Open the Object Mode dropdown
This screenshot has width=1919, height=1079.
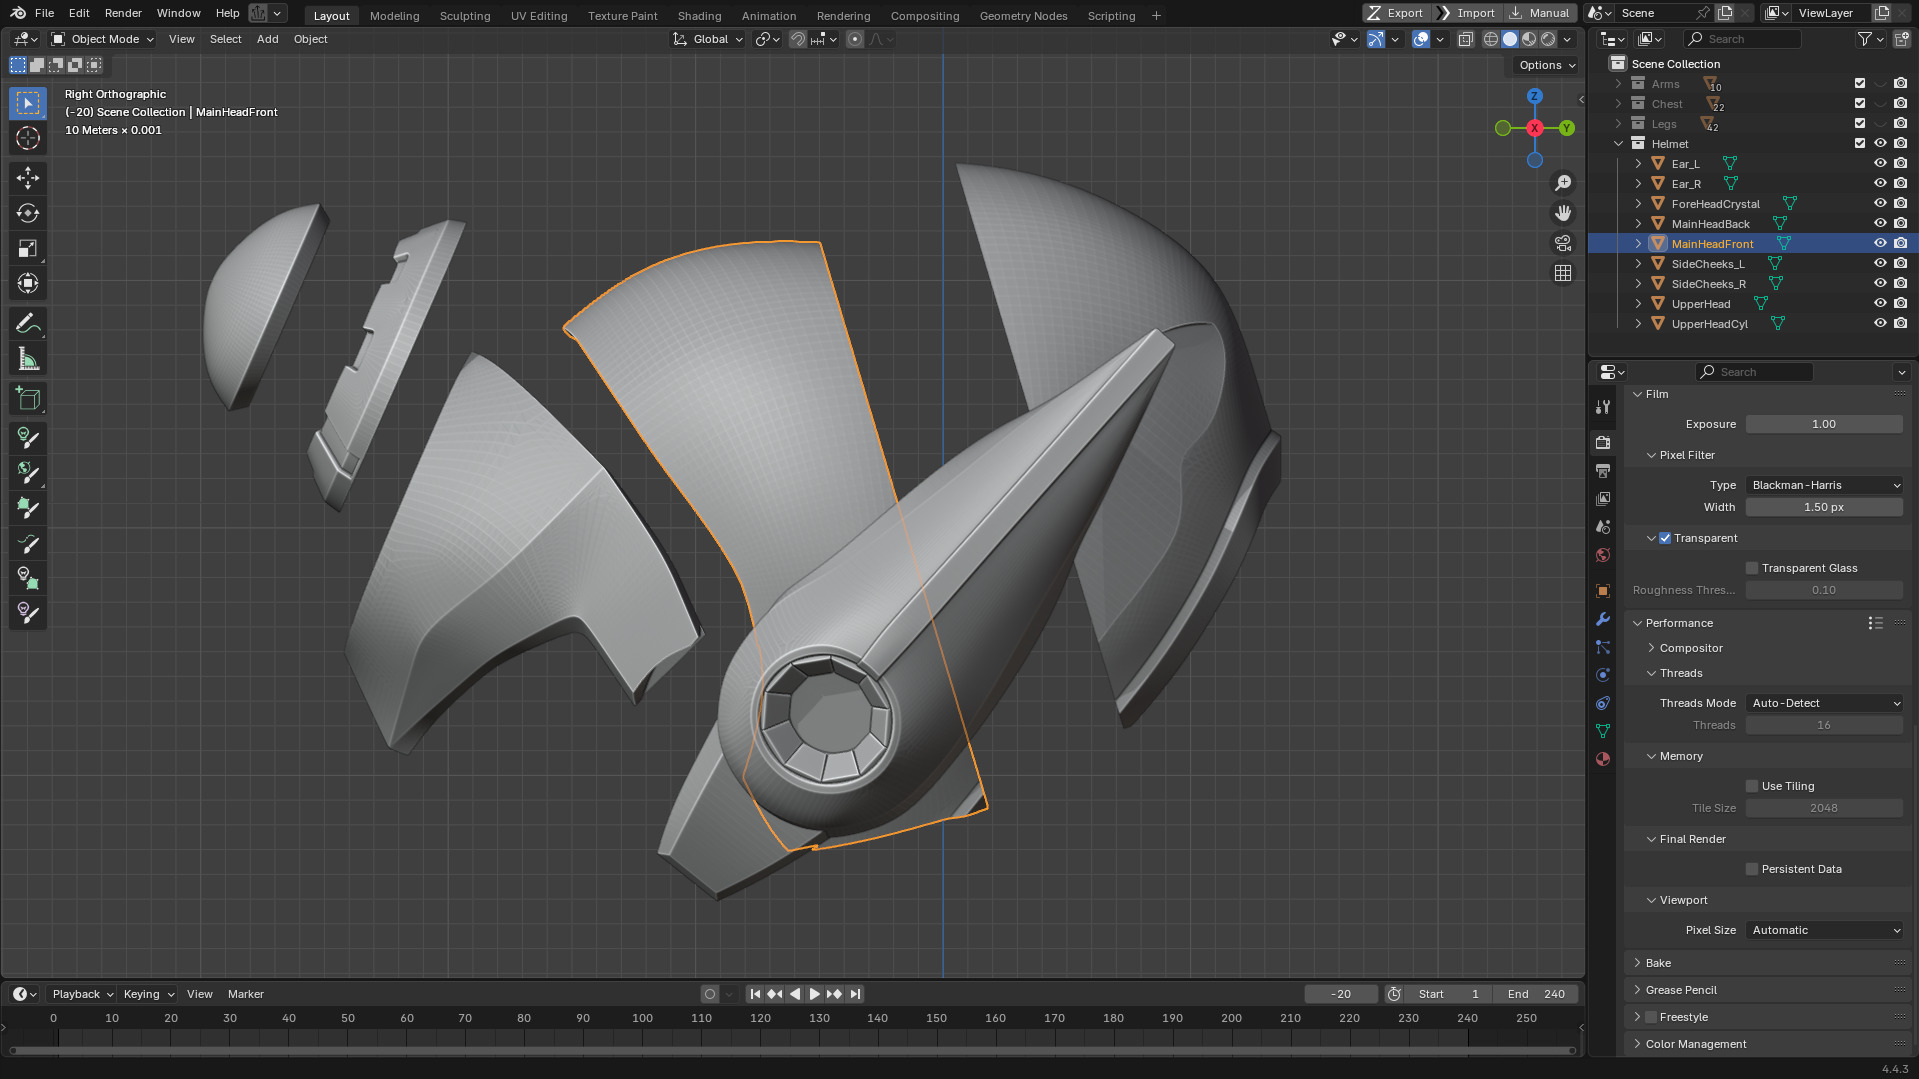coord(102,39)
